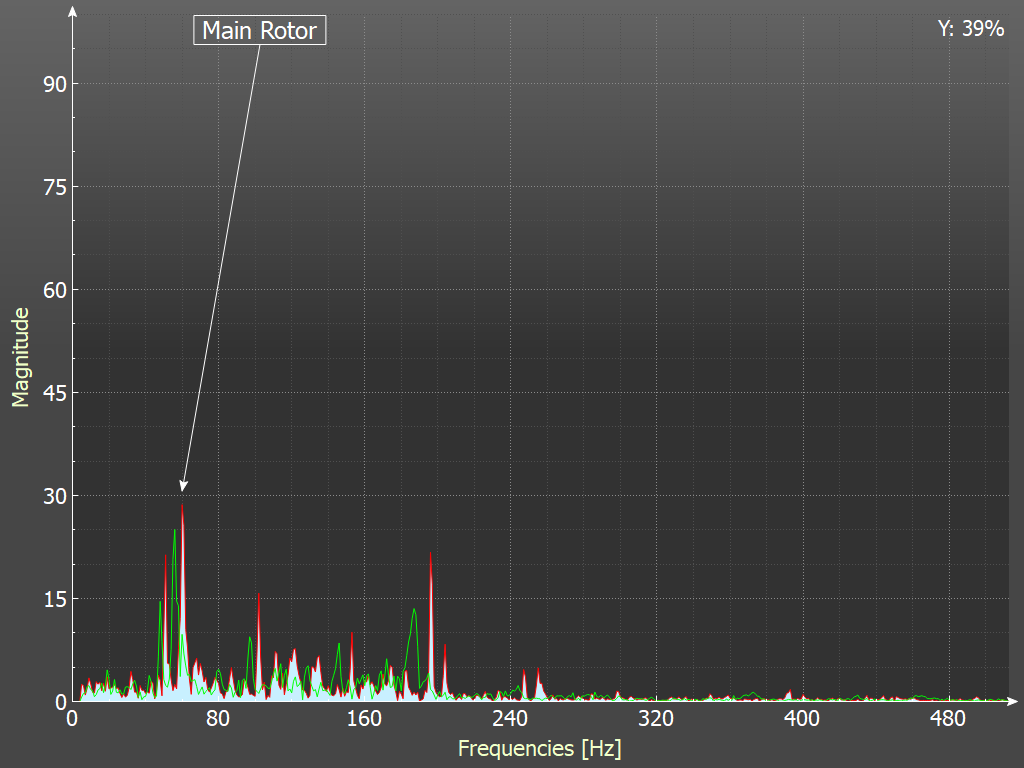Select the 60 tick label on magnitude axis
1024x768 pixels.
(54, 290)
